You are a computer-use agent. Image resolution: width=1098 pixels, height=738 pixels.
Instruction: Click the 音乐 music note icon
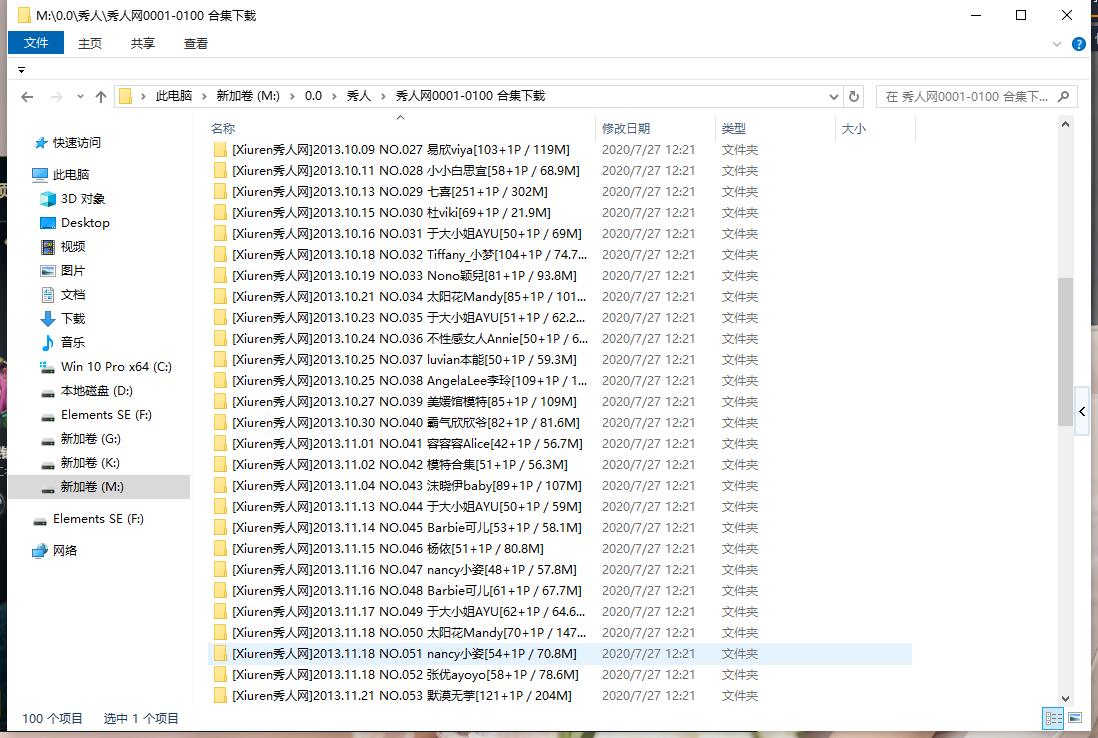point(48,342)
